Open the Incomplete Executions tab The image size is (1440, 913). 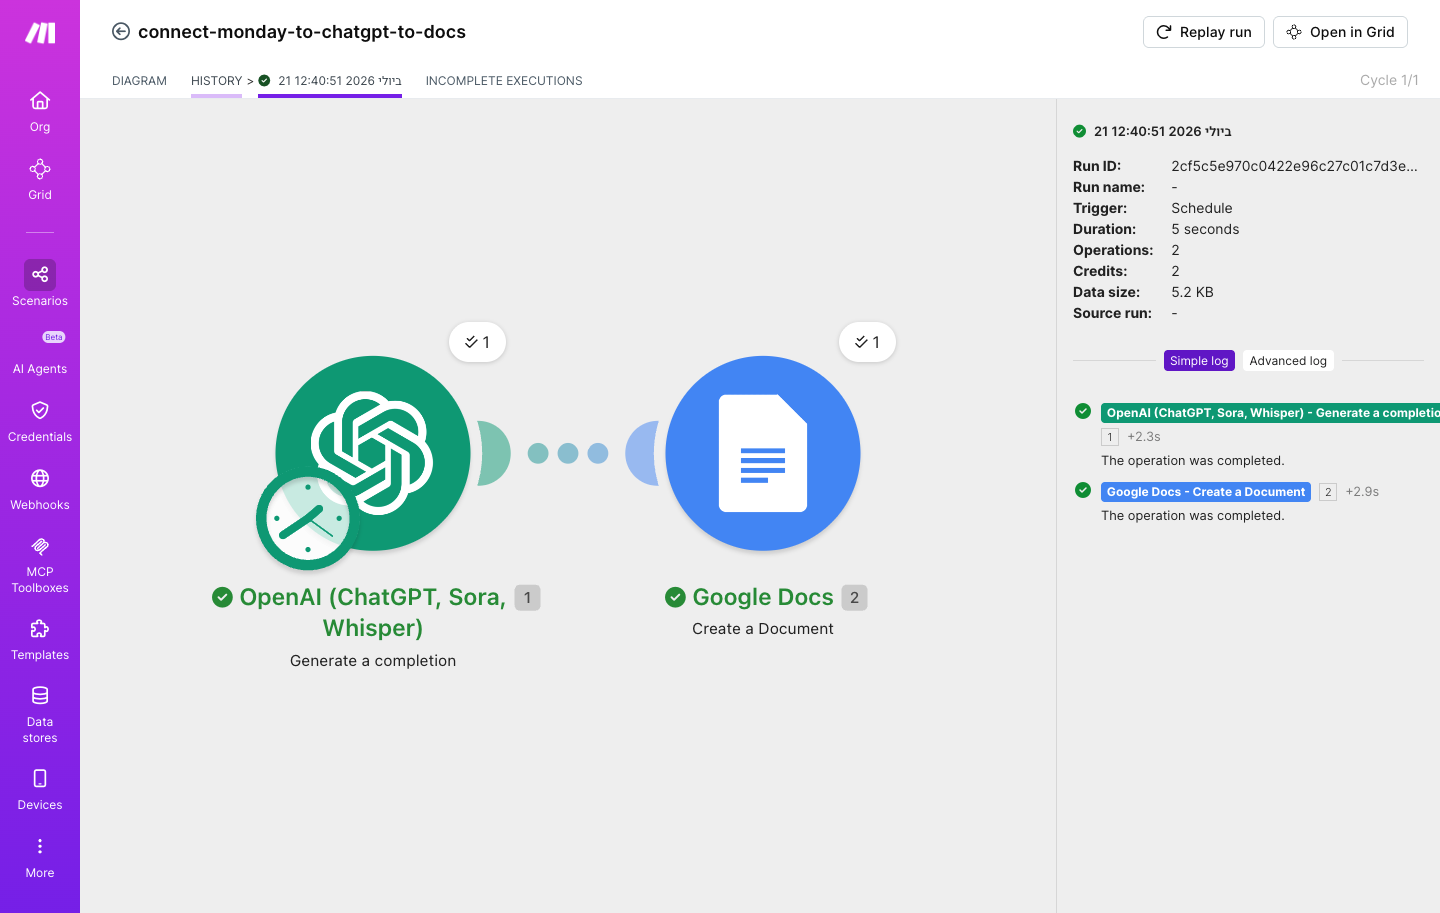(504, 81)
